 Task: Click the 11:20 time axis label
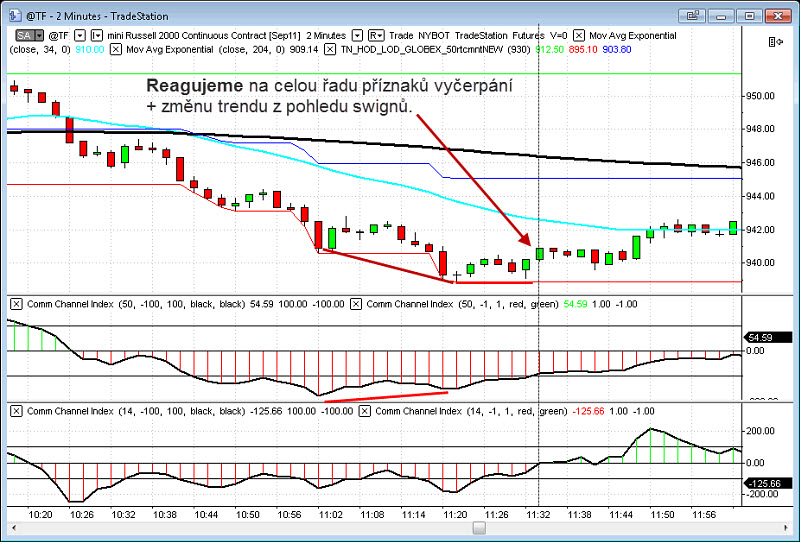coord(455,514)
